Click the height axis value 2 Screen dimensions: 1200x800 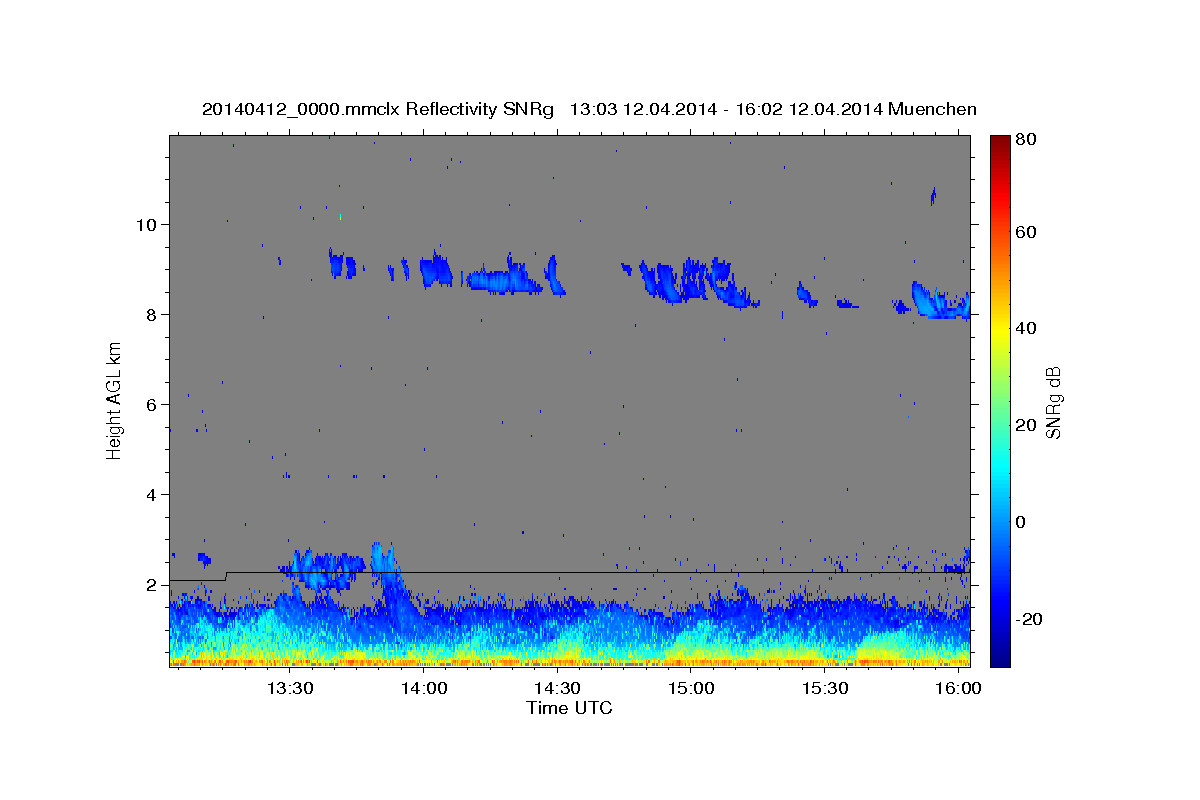tap(150, 585)
